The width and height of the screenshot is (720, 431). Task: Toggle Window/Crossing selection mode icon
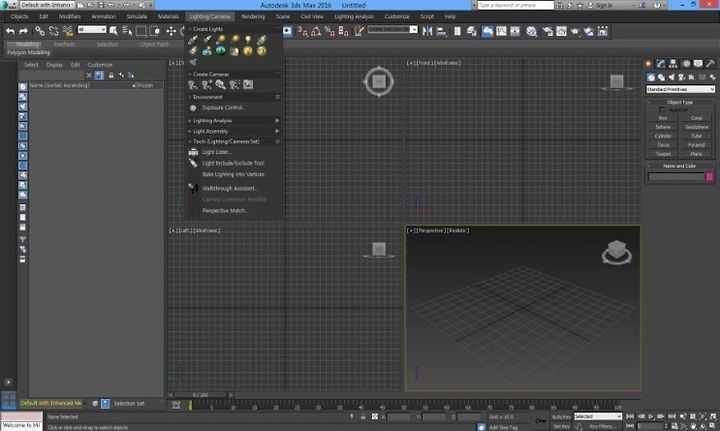(x=155, y=31)
